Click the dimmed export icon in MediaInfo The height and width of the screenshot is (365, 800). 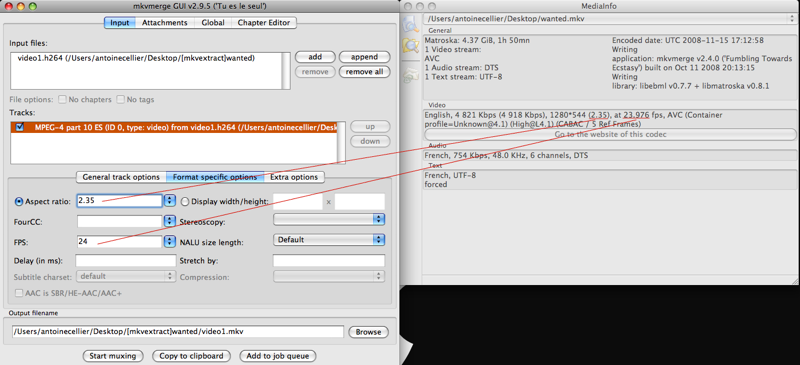point(410,76)
